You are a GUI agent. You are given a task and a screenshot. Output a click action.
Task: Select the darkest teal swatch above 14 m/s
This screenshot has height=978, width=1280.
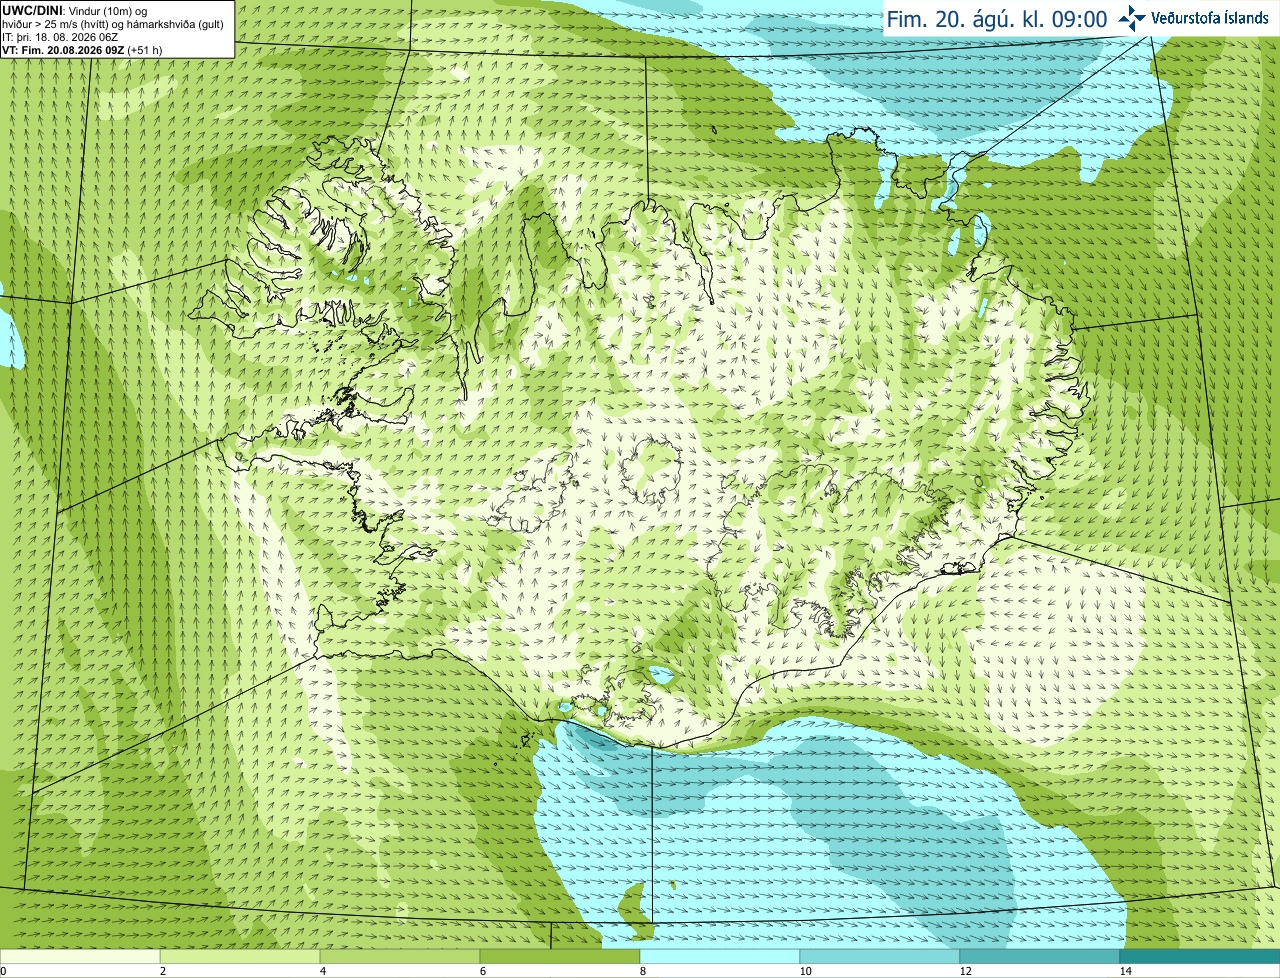(x=1200, y=957)
